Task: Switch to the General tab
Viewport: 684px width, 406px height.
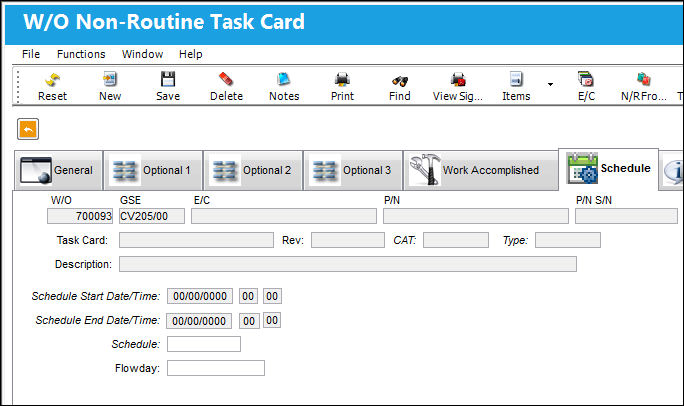Action: pos(58,171)
